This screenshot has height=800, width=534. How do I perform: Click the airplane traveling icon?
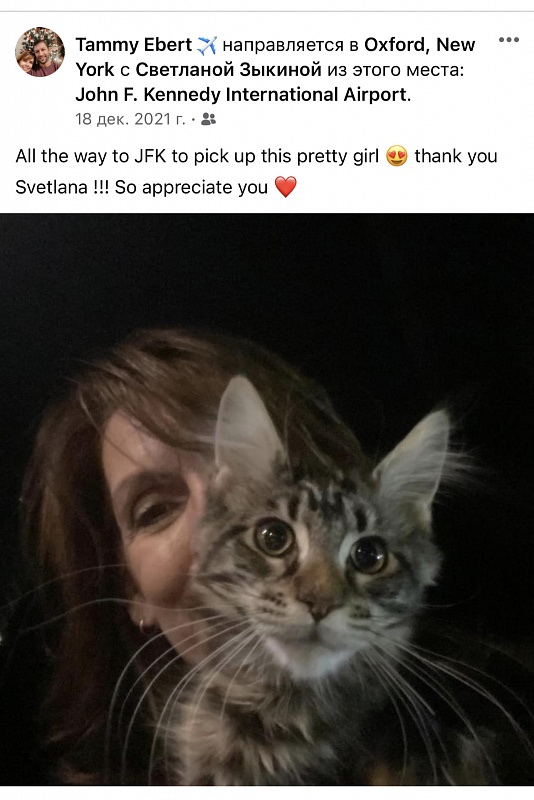coord(207,45)
